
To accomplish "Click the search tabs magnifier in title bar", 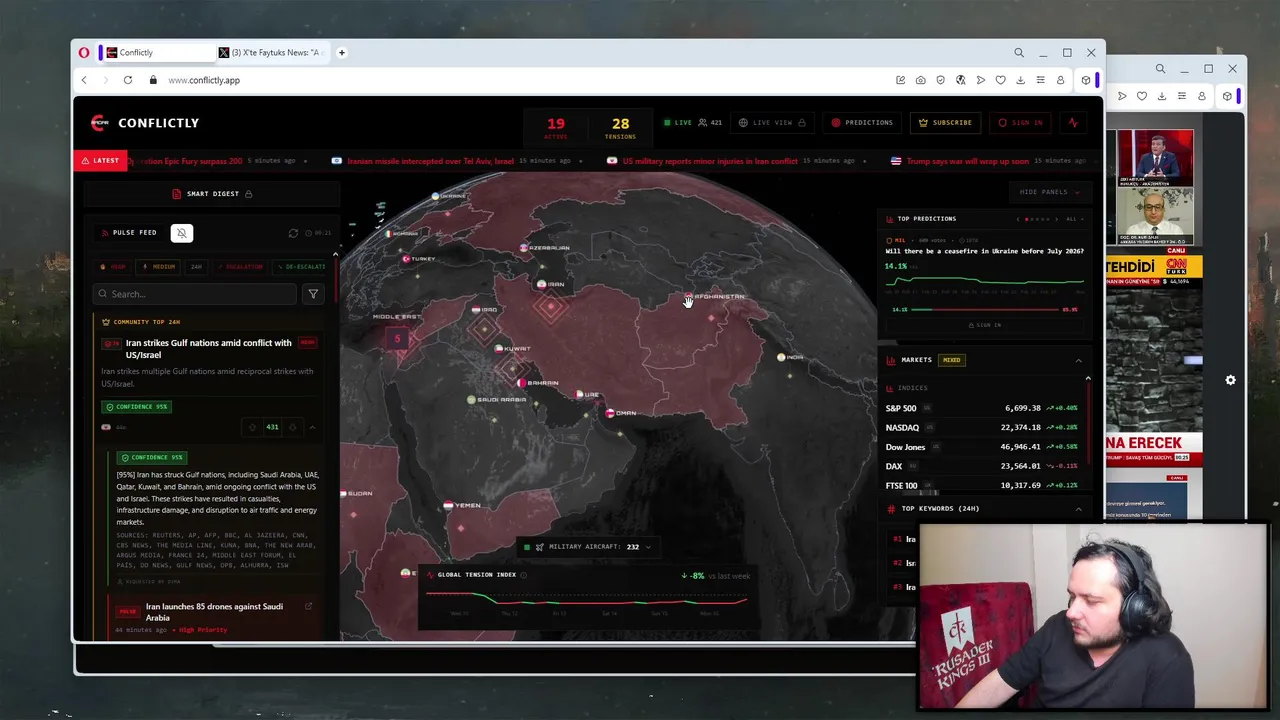I will 1019,53.
